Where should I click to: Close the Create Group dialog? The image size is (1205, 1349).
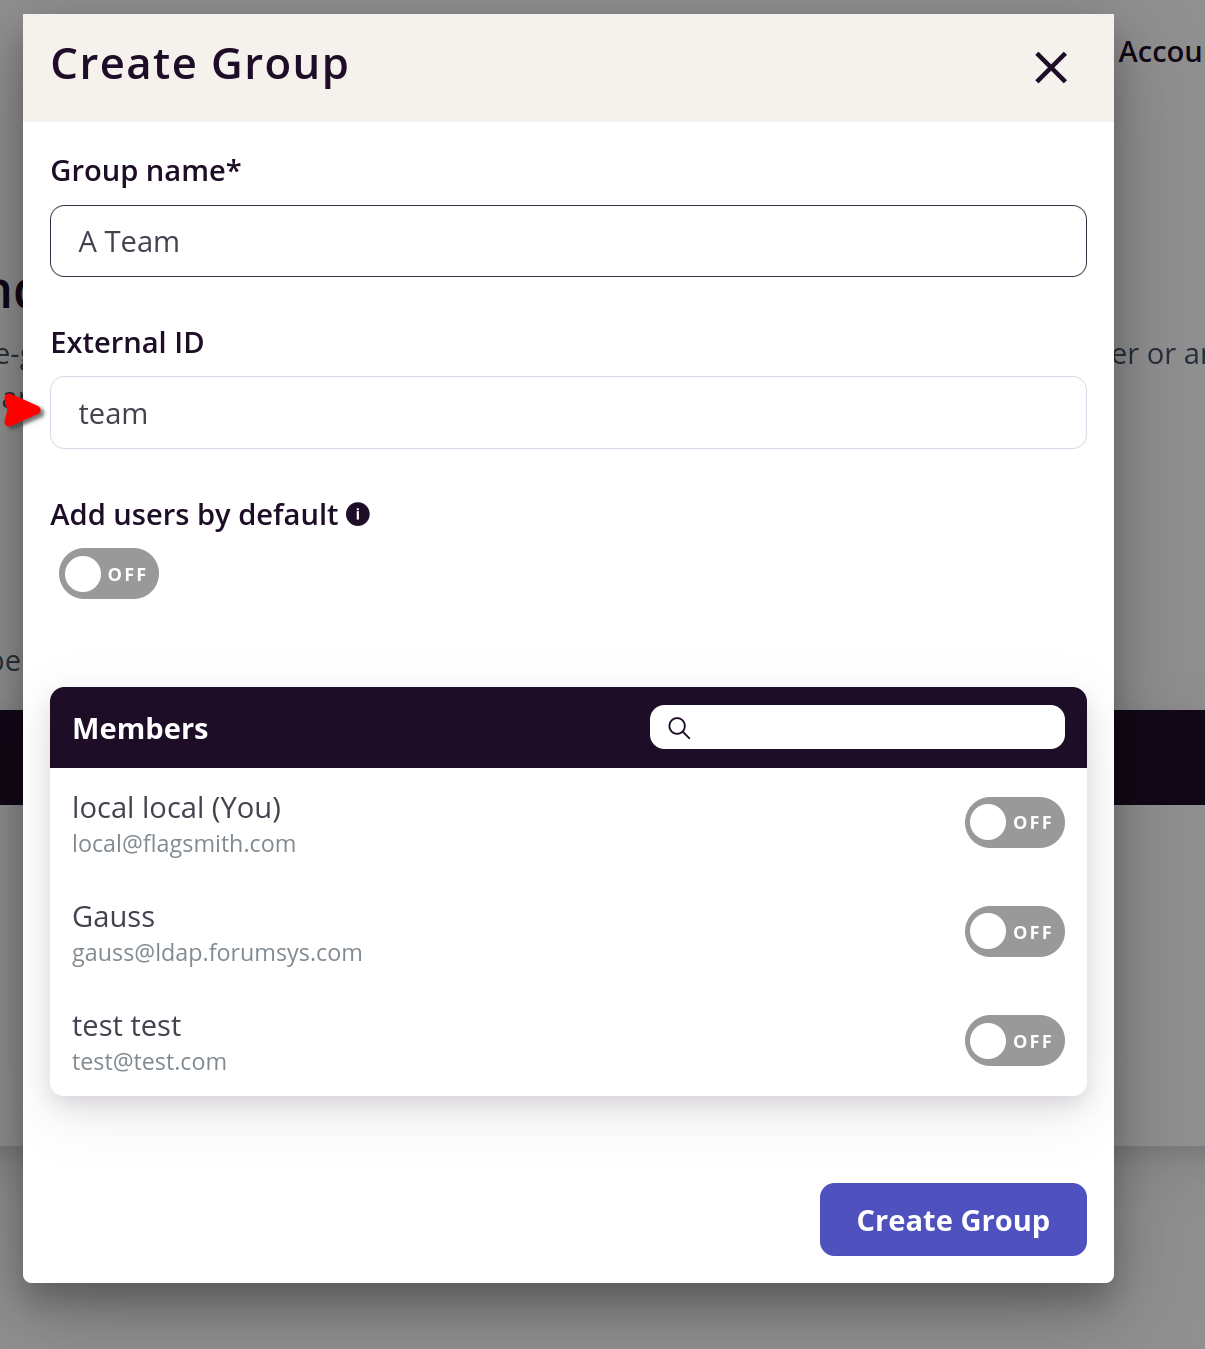1051,68
